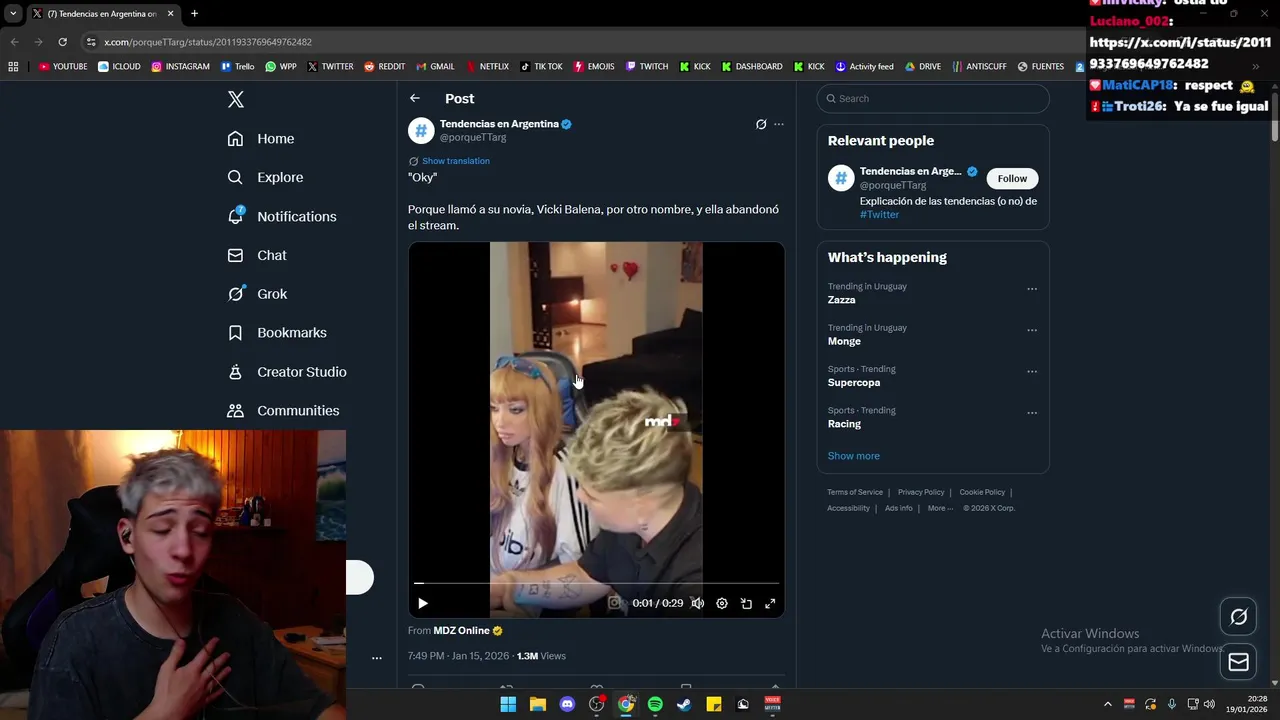Click the Grok icon on the post header
The image size is (1280, 720).
(761, 124)
